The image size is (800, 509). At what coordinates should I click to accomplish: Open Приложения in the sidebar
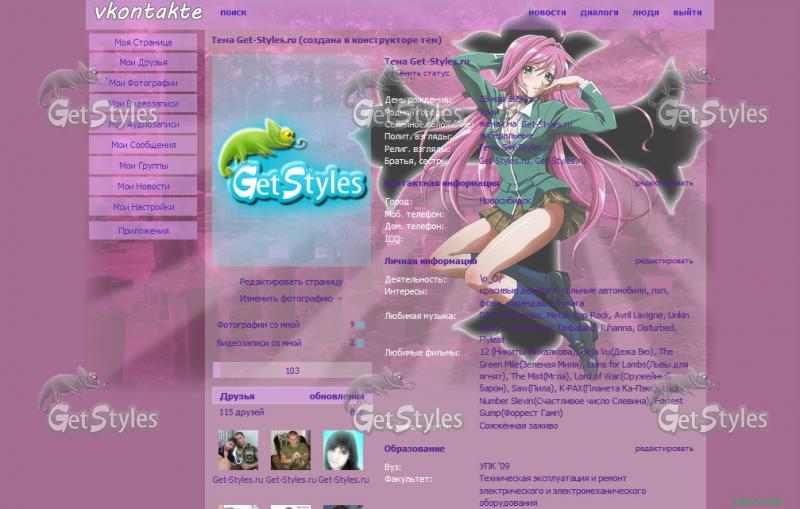pyautogui.click(x=143, y=231)
